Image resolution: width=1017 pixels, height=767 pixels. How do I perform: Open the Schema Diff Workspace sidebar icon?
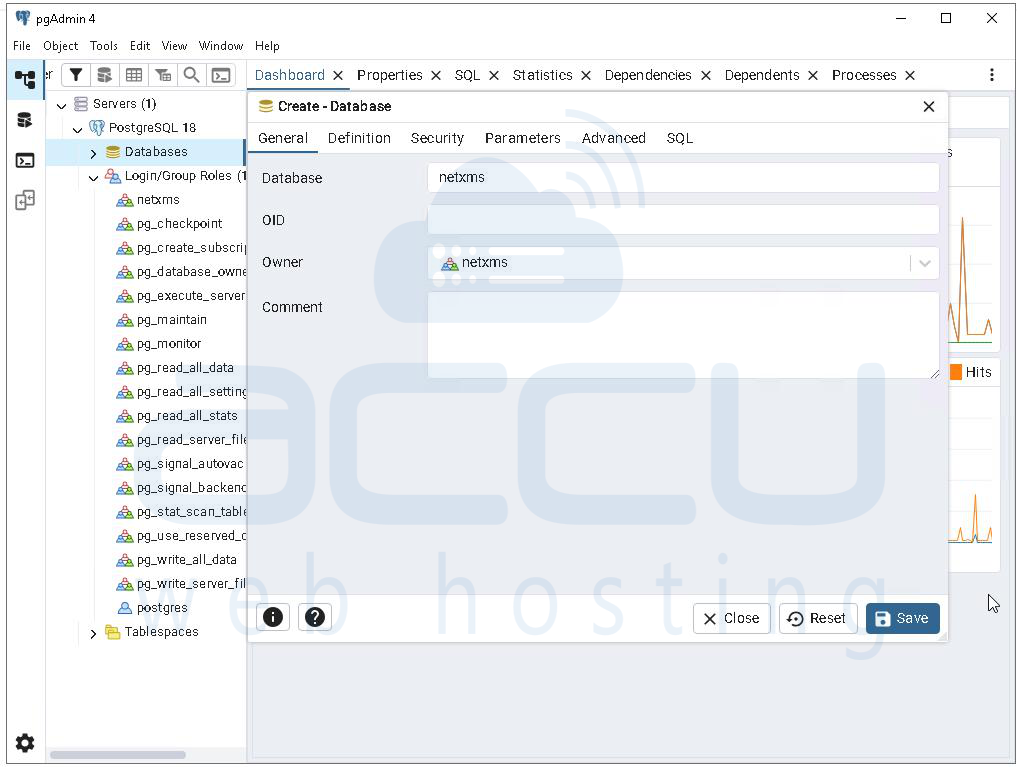tap(25, 200)
